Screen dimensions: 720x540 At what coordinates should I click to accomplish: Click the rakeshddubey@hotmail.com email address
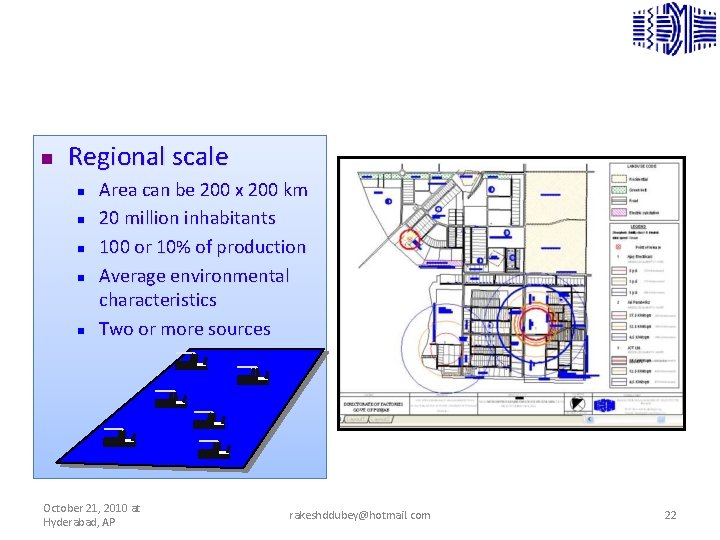(x=360, y=515)
